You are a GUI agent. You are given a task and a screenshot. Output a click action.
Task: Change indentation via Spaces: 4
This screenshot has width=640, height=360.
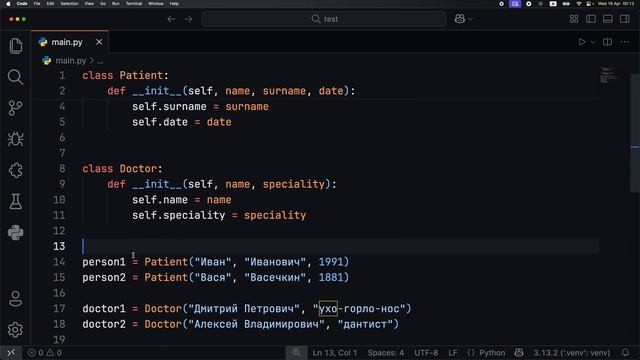386,353
